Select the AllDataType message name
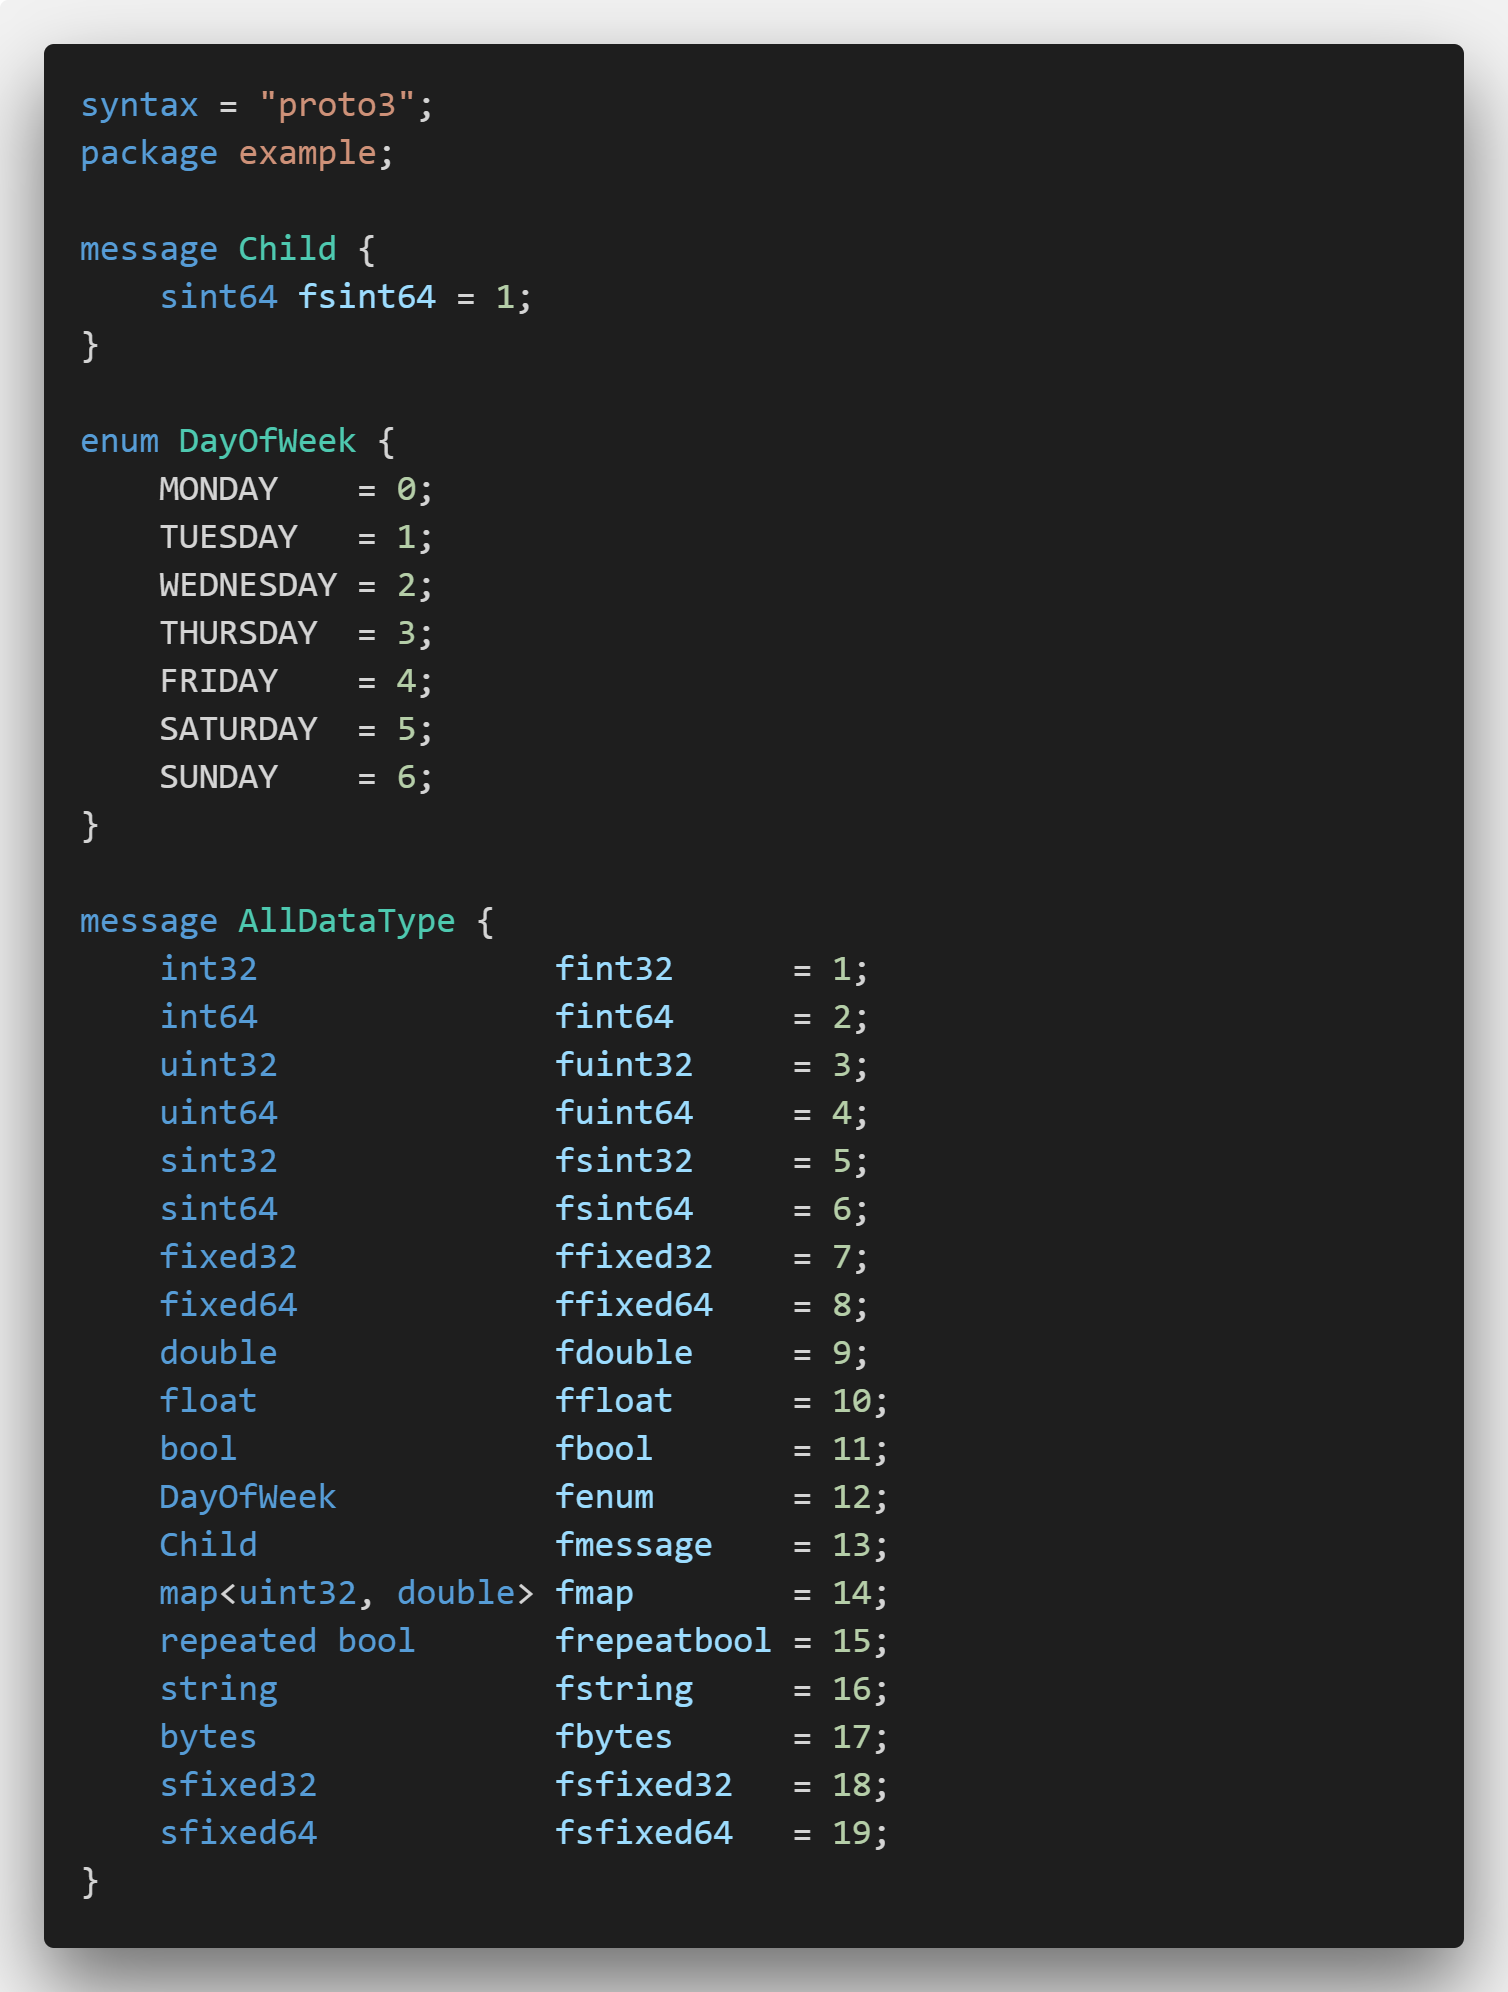Image resolution: width=1508 pixels, height=1992 pixels. point(347,921)
